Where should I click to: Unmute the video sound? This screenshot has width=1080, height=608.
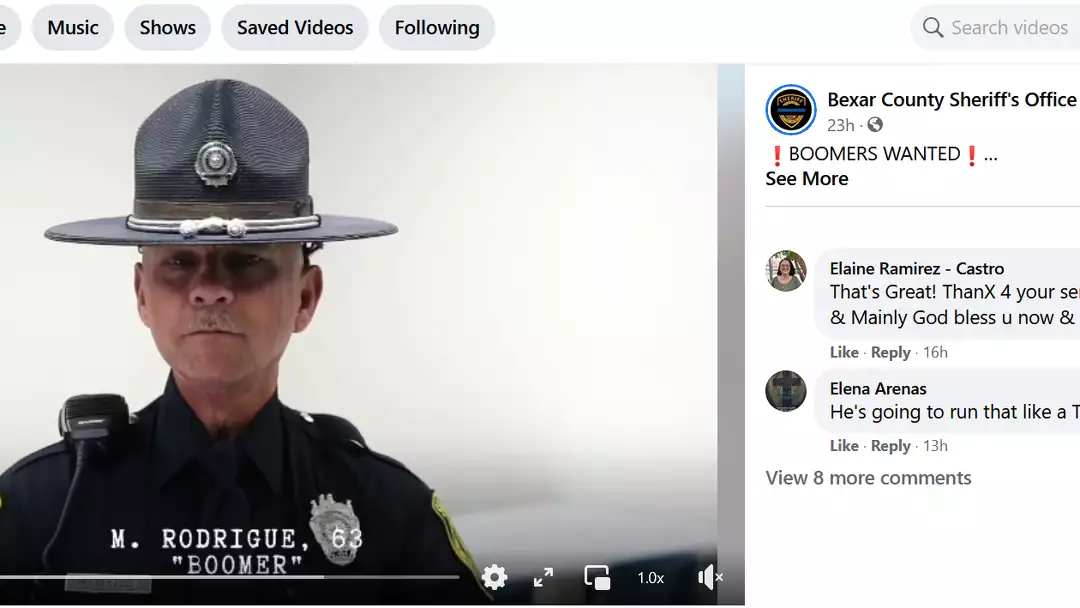point(709,577)
